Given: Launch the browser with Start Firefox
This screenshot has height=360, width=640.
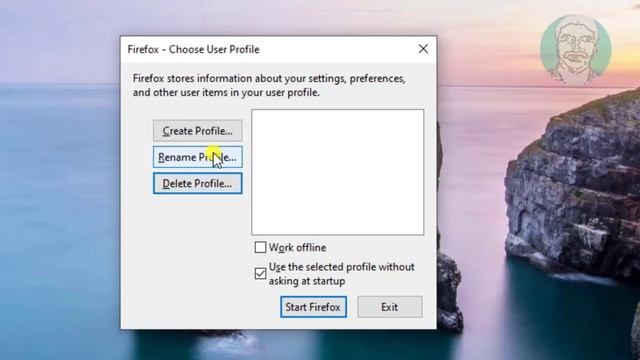Looking at the screenshot, I should coord(313,307).
